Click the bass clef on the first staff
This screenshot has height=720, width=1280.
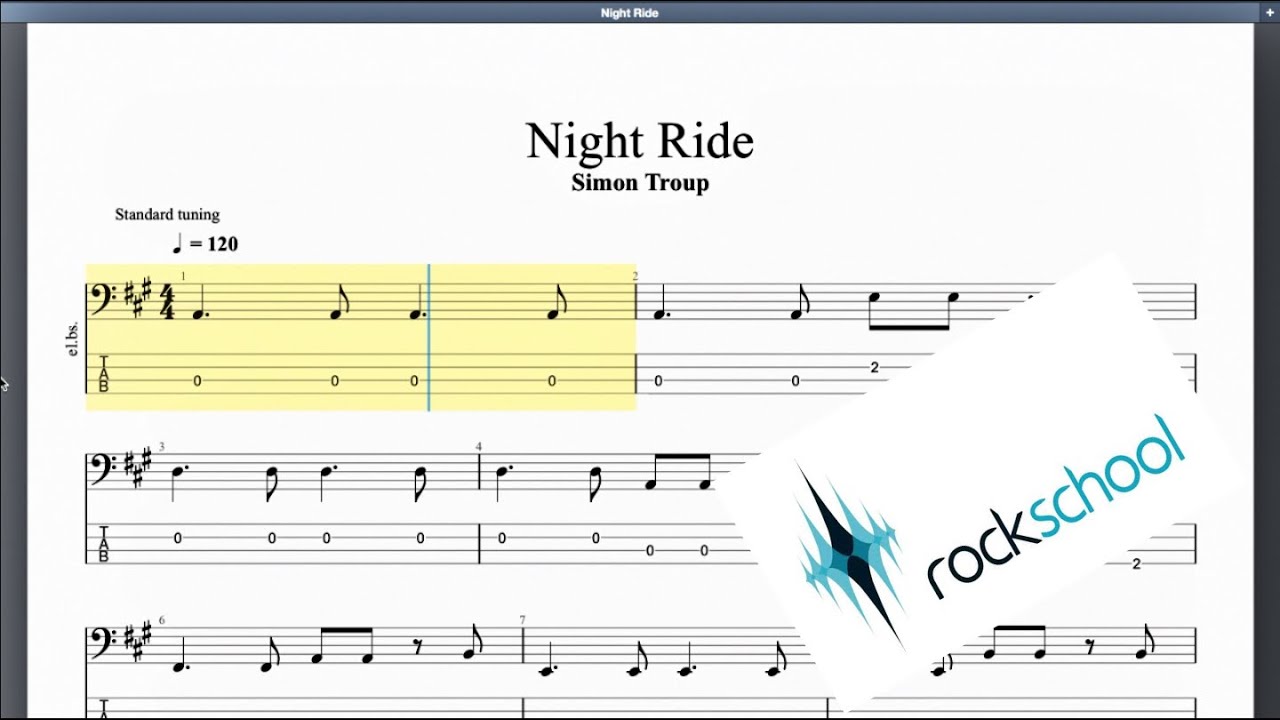tap(104, 299)
